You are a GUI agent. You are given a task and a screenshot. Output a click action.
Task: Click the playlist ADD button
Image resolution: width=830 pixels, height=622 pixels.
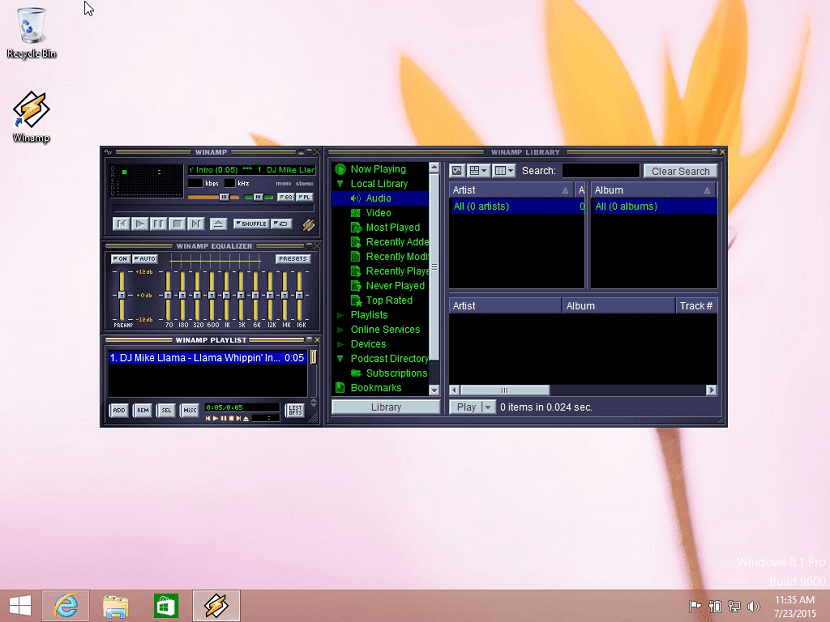click(x=119, y=410)
